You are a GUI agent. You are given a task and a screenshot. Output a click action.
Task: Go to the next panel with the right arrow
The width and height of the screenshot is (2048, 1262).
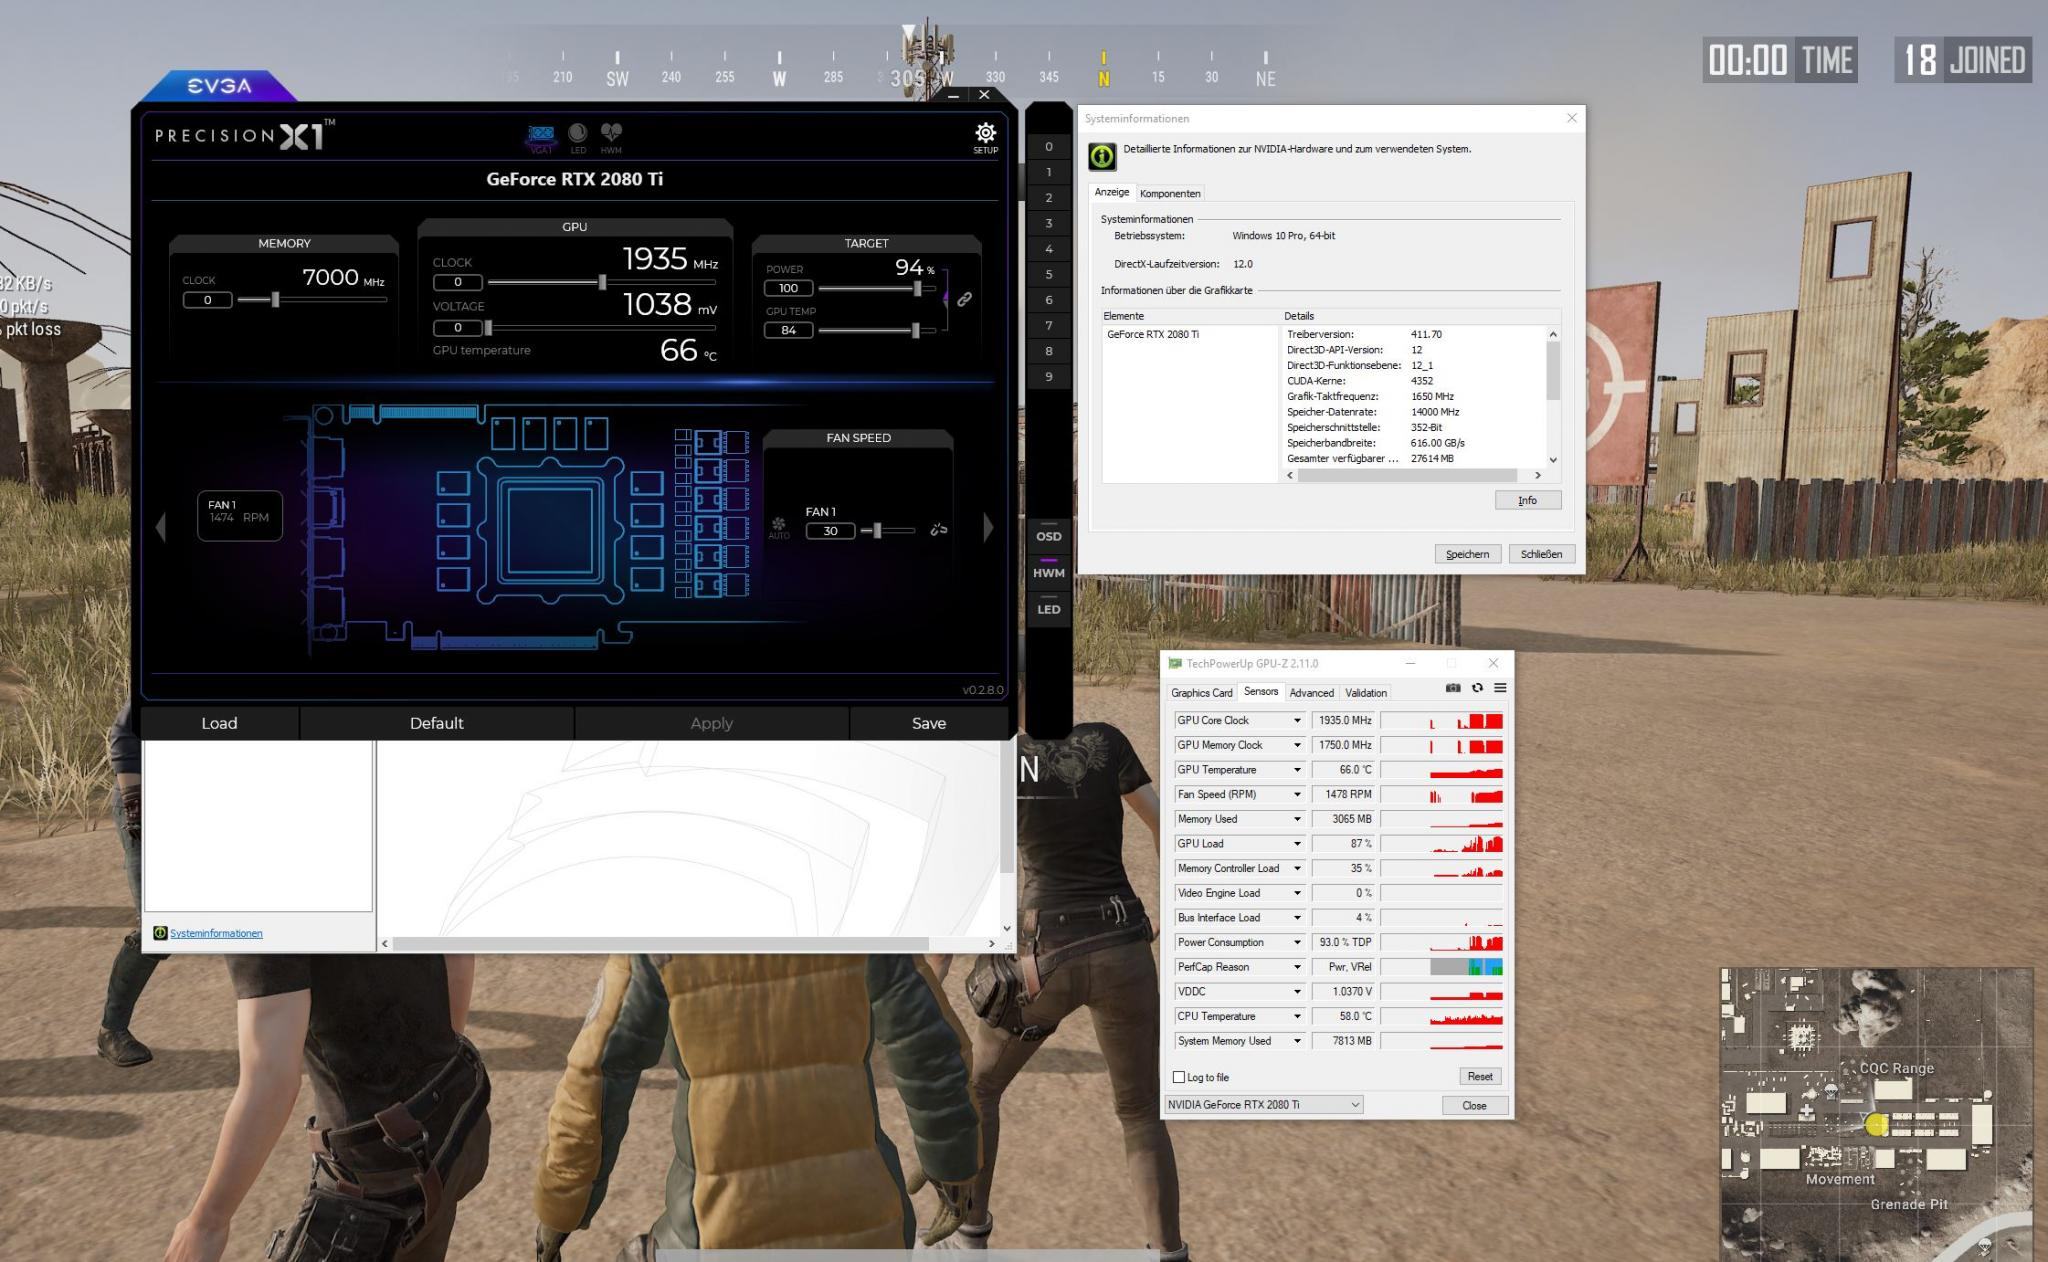pyautogui.click(x=988, y=527)
